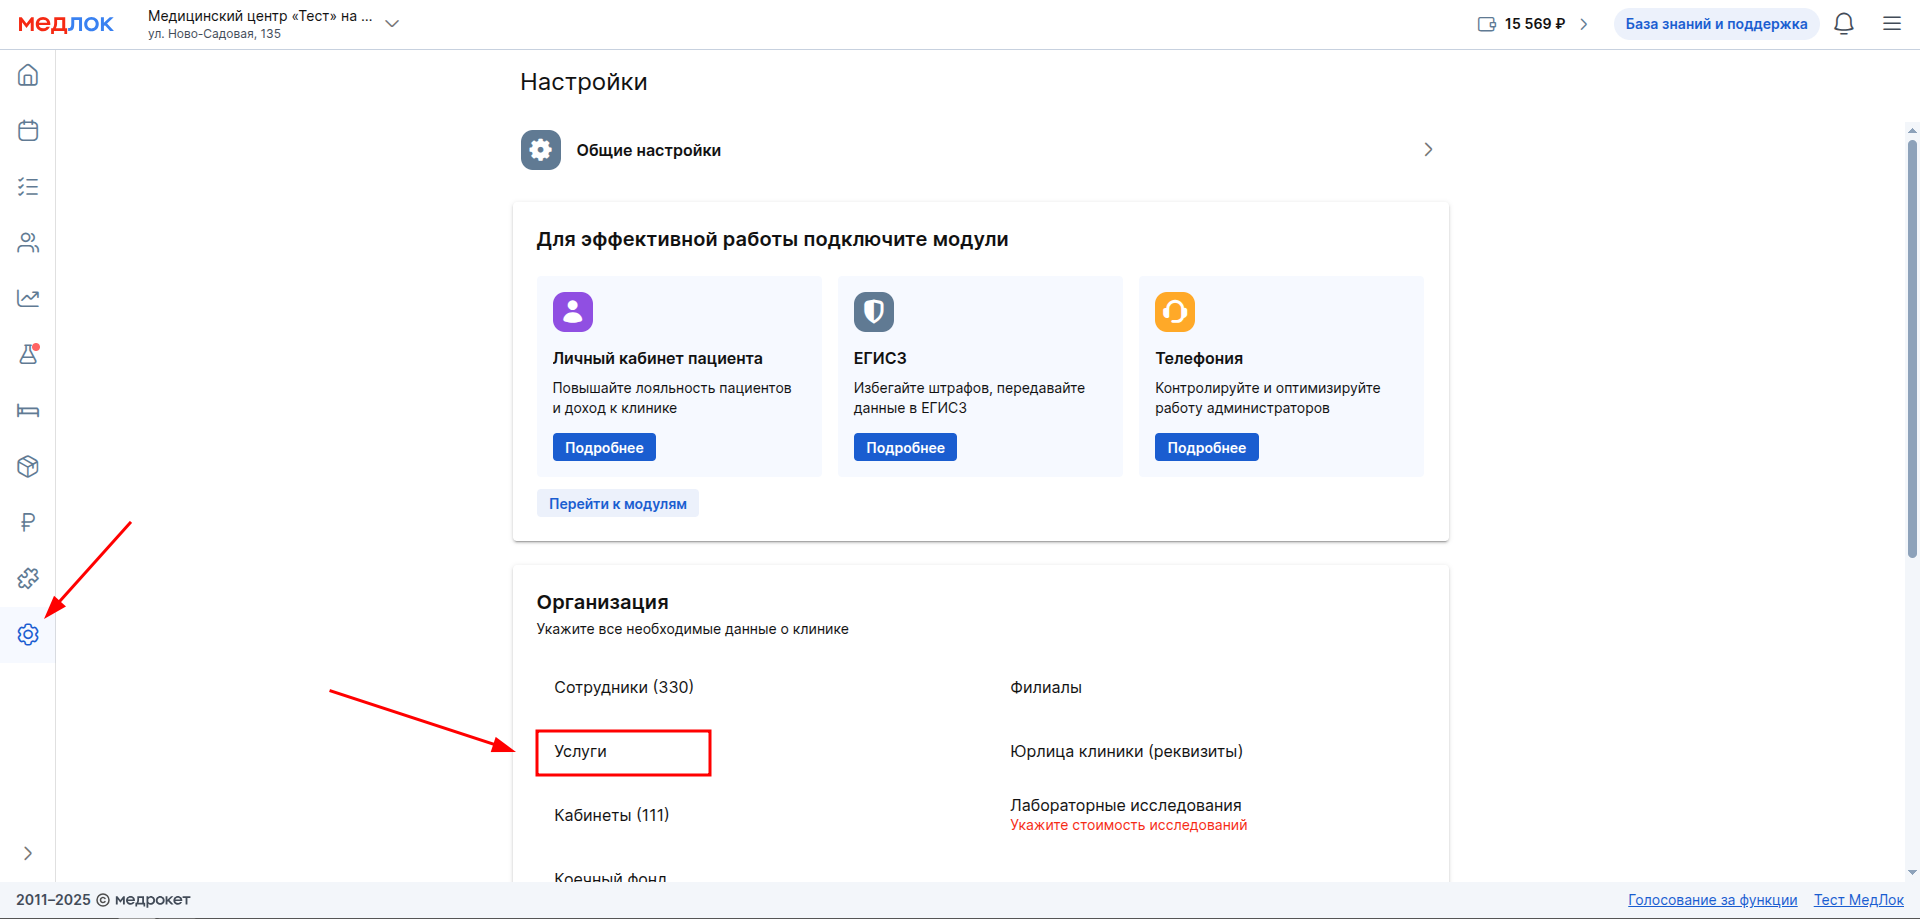Open the ruble finance icon

28,522
